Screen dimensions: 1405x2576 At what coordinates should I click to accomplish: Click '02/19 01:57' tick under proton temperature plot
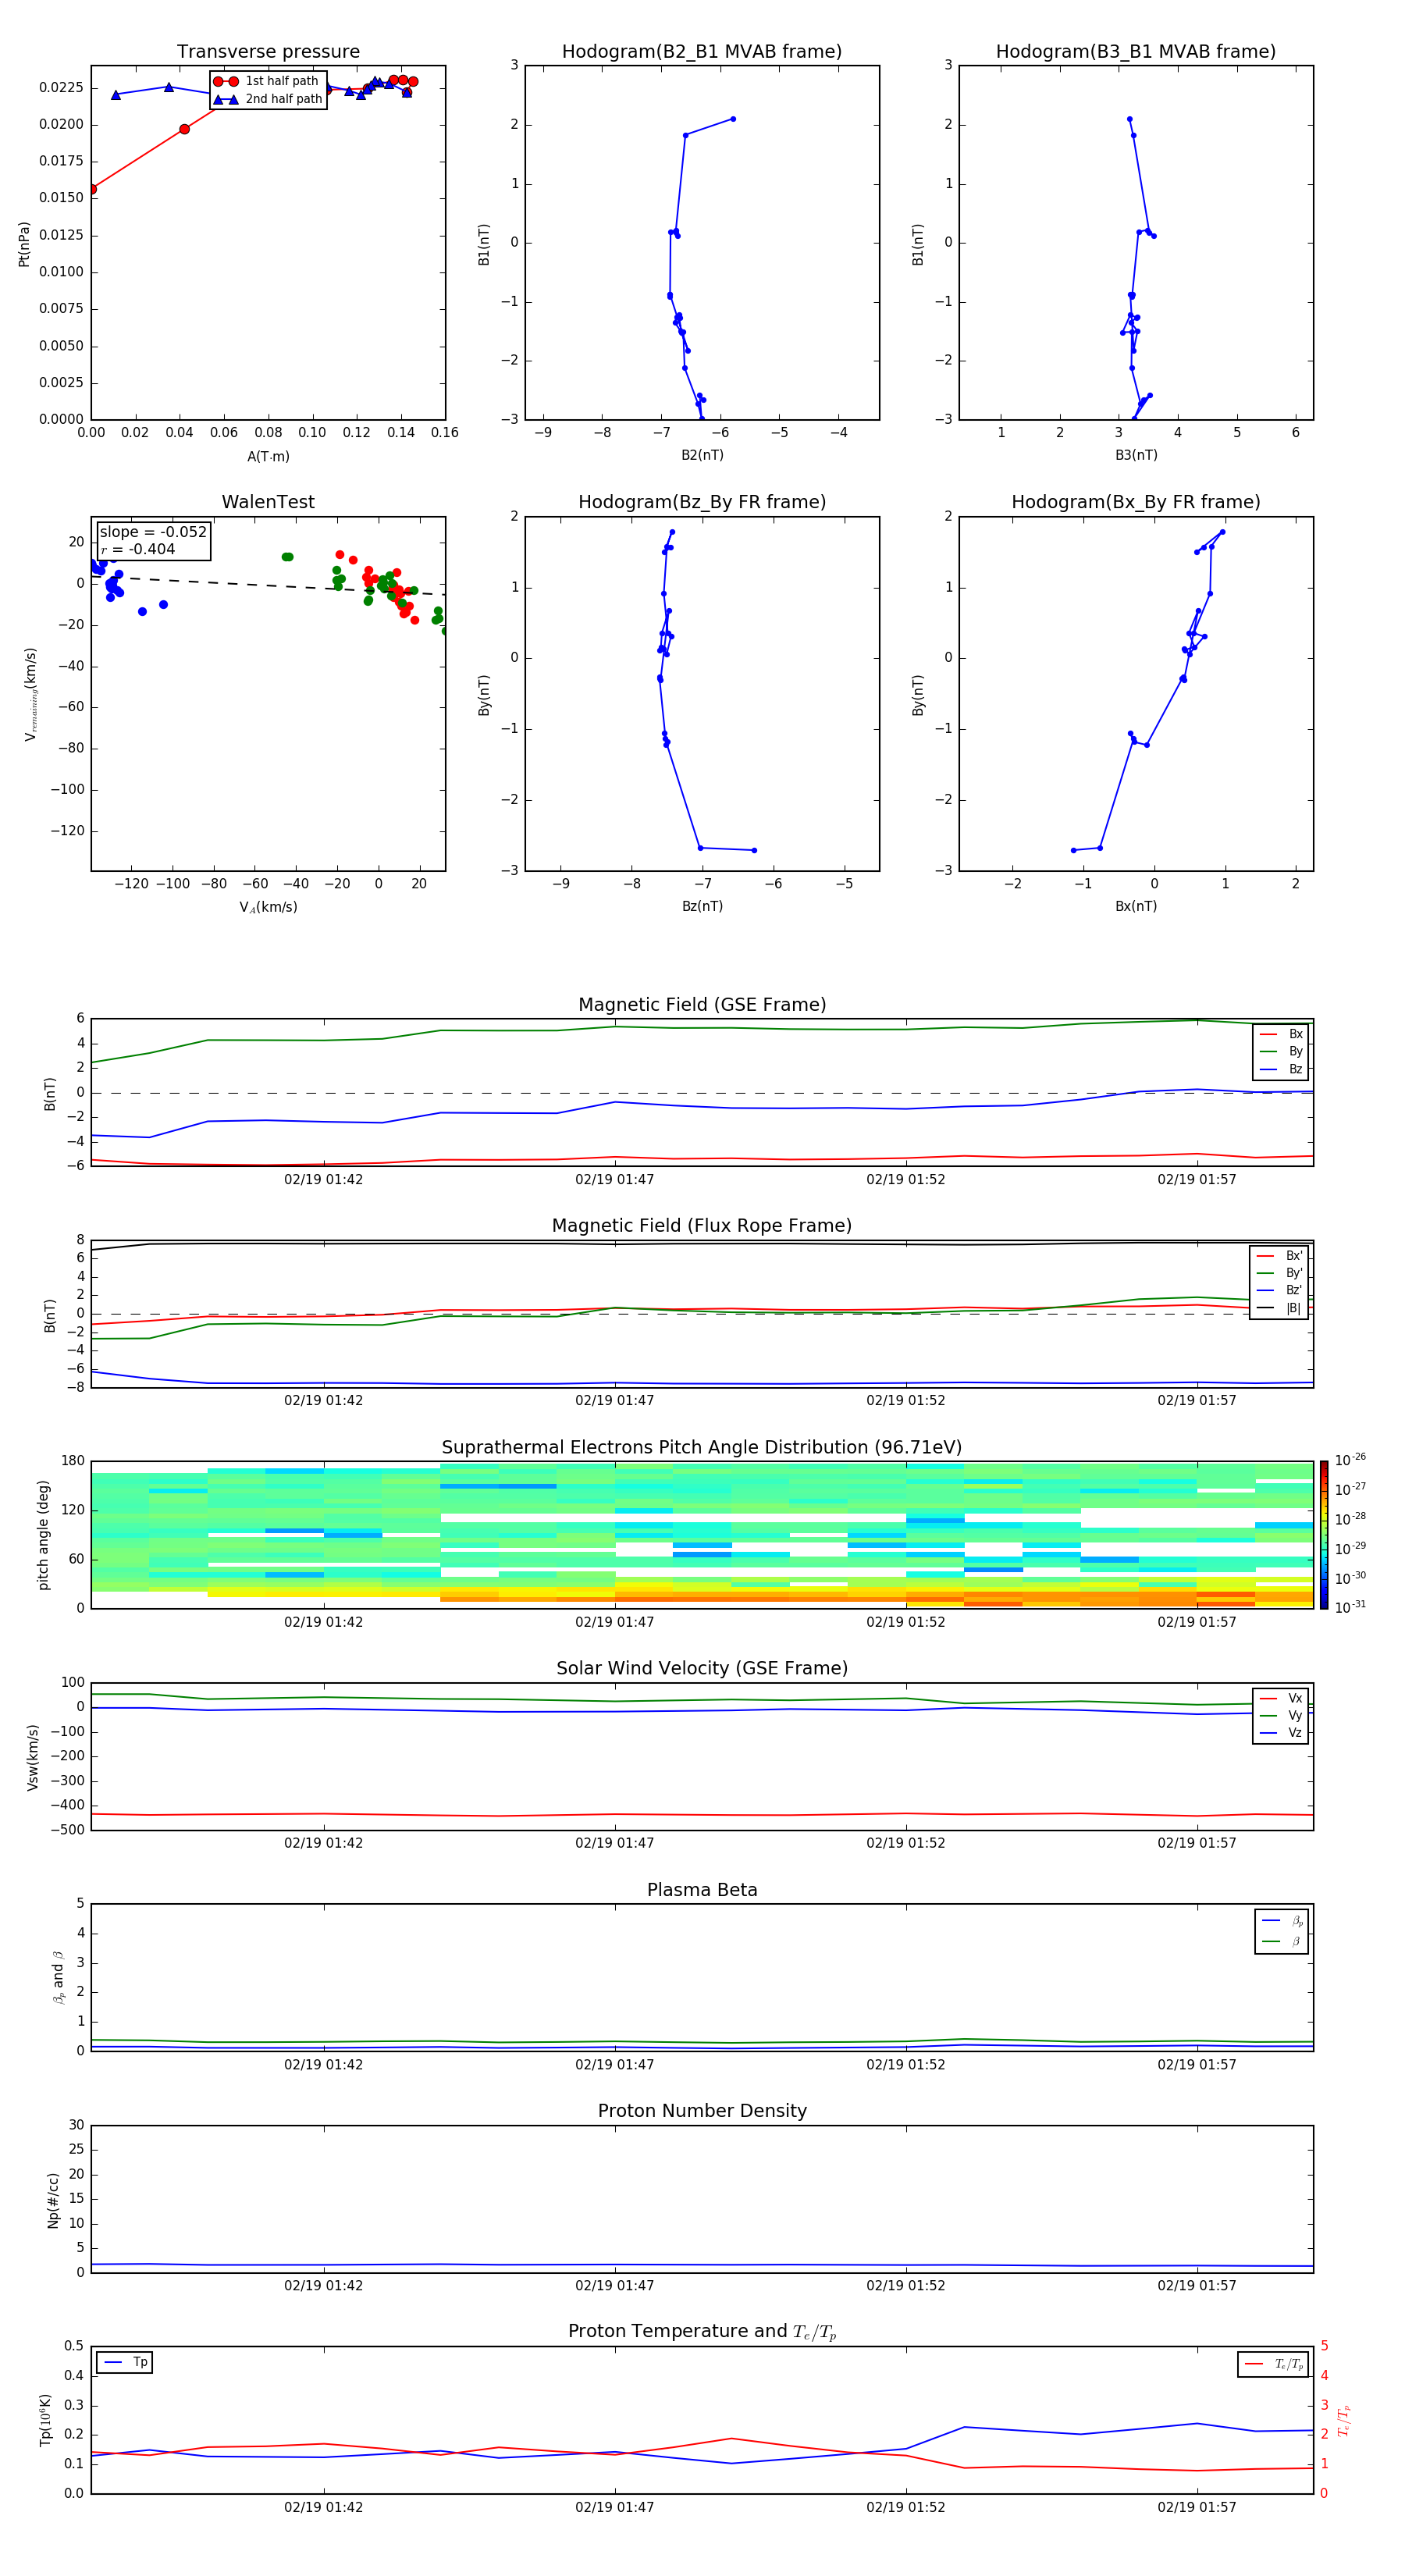click(x=1196, y=2507)
